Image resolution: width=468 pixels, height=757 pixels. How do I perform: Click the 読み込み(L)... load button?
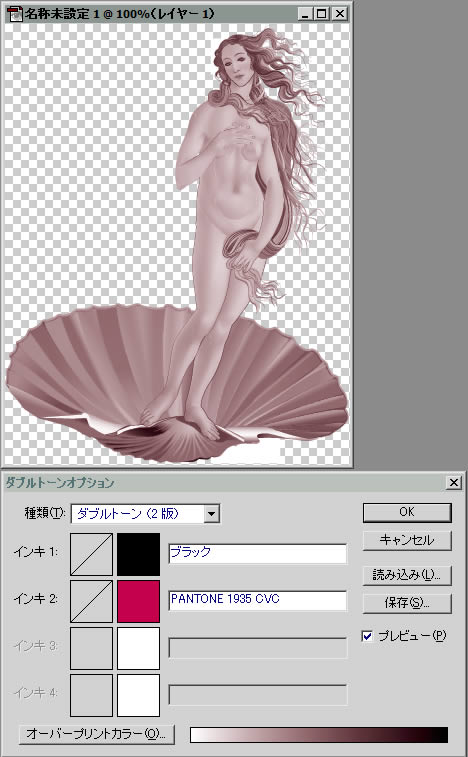pos(407,575)
